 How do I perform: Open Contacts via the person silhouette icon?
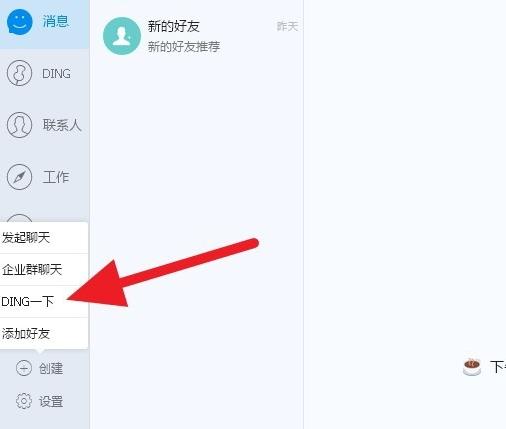click(19, 125)
